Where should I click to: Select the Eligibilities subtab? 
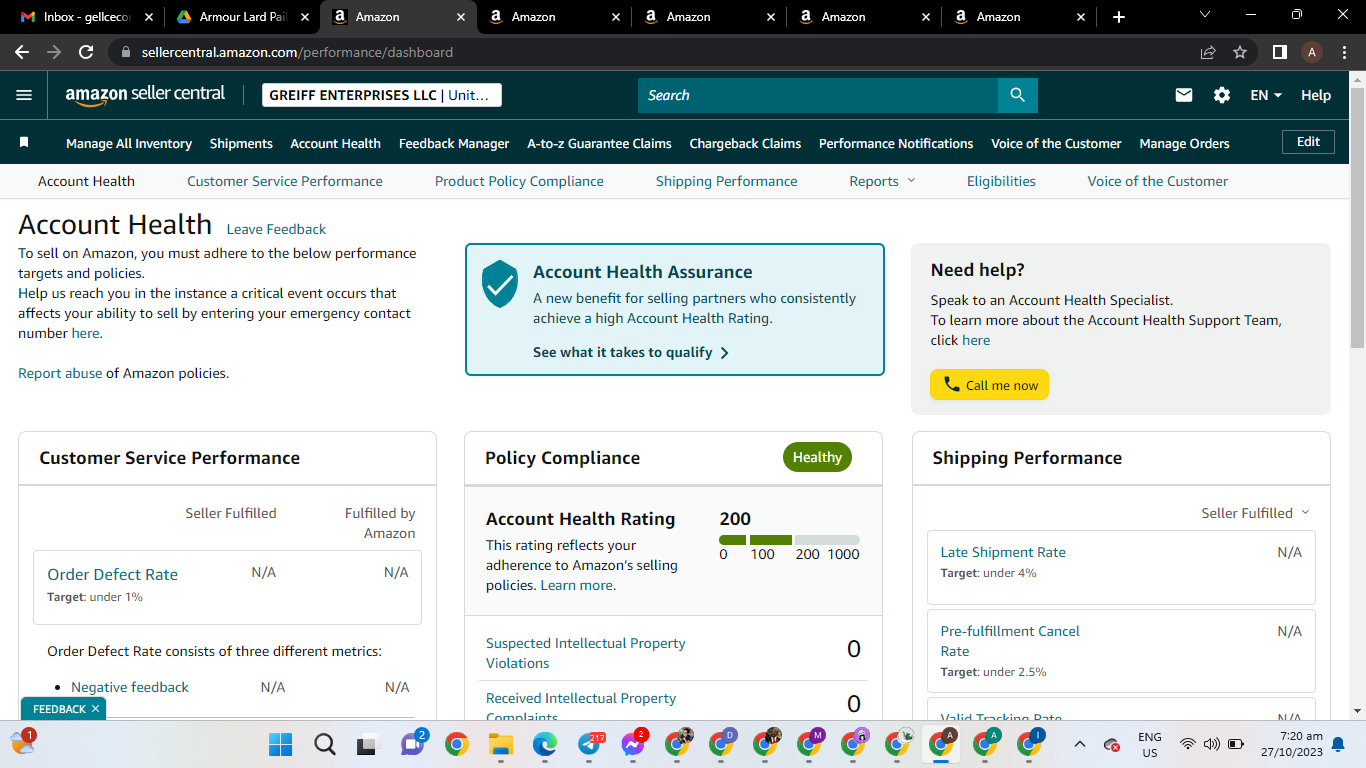coord(1001,181)
